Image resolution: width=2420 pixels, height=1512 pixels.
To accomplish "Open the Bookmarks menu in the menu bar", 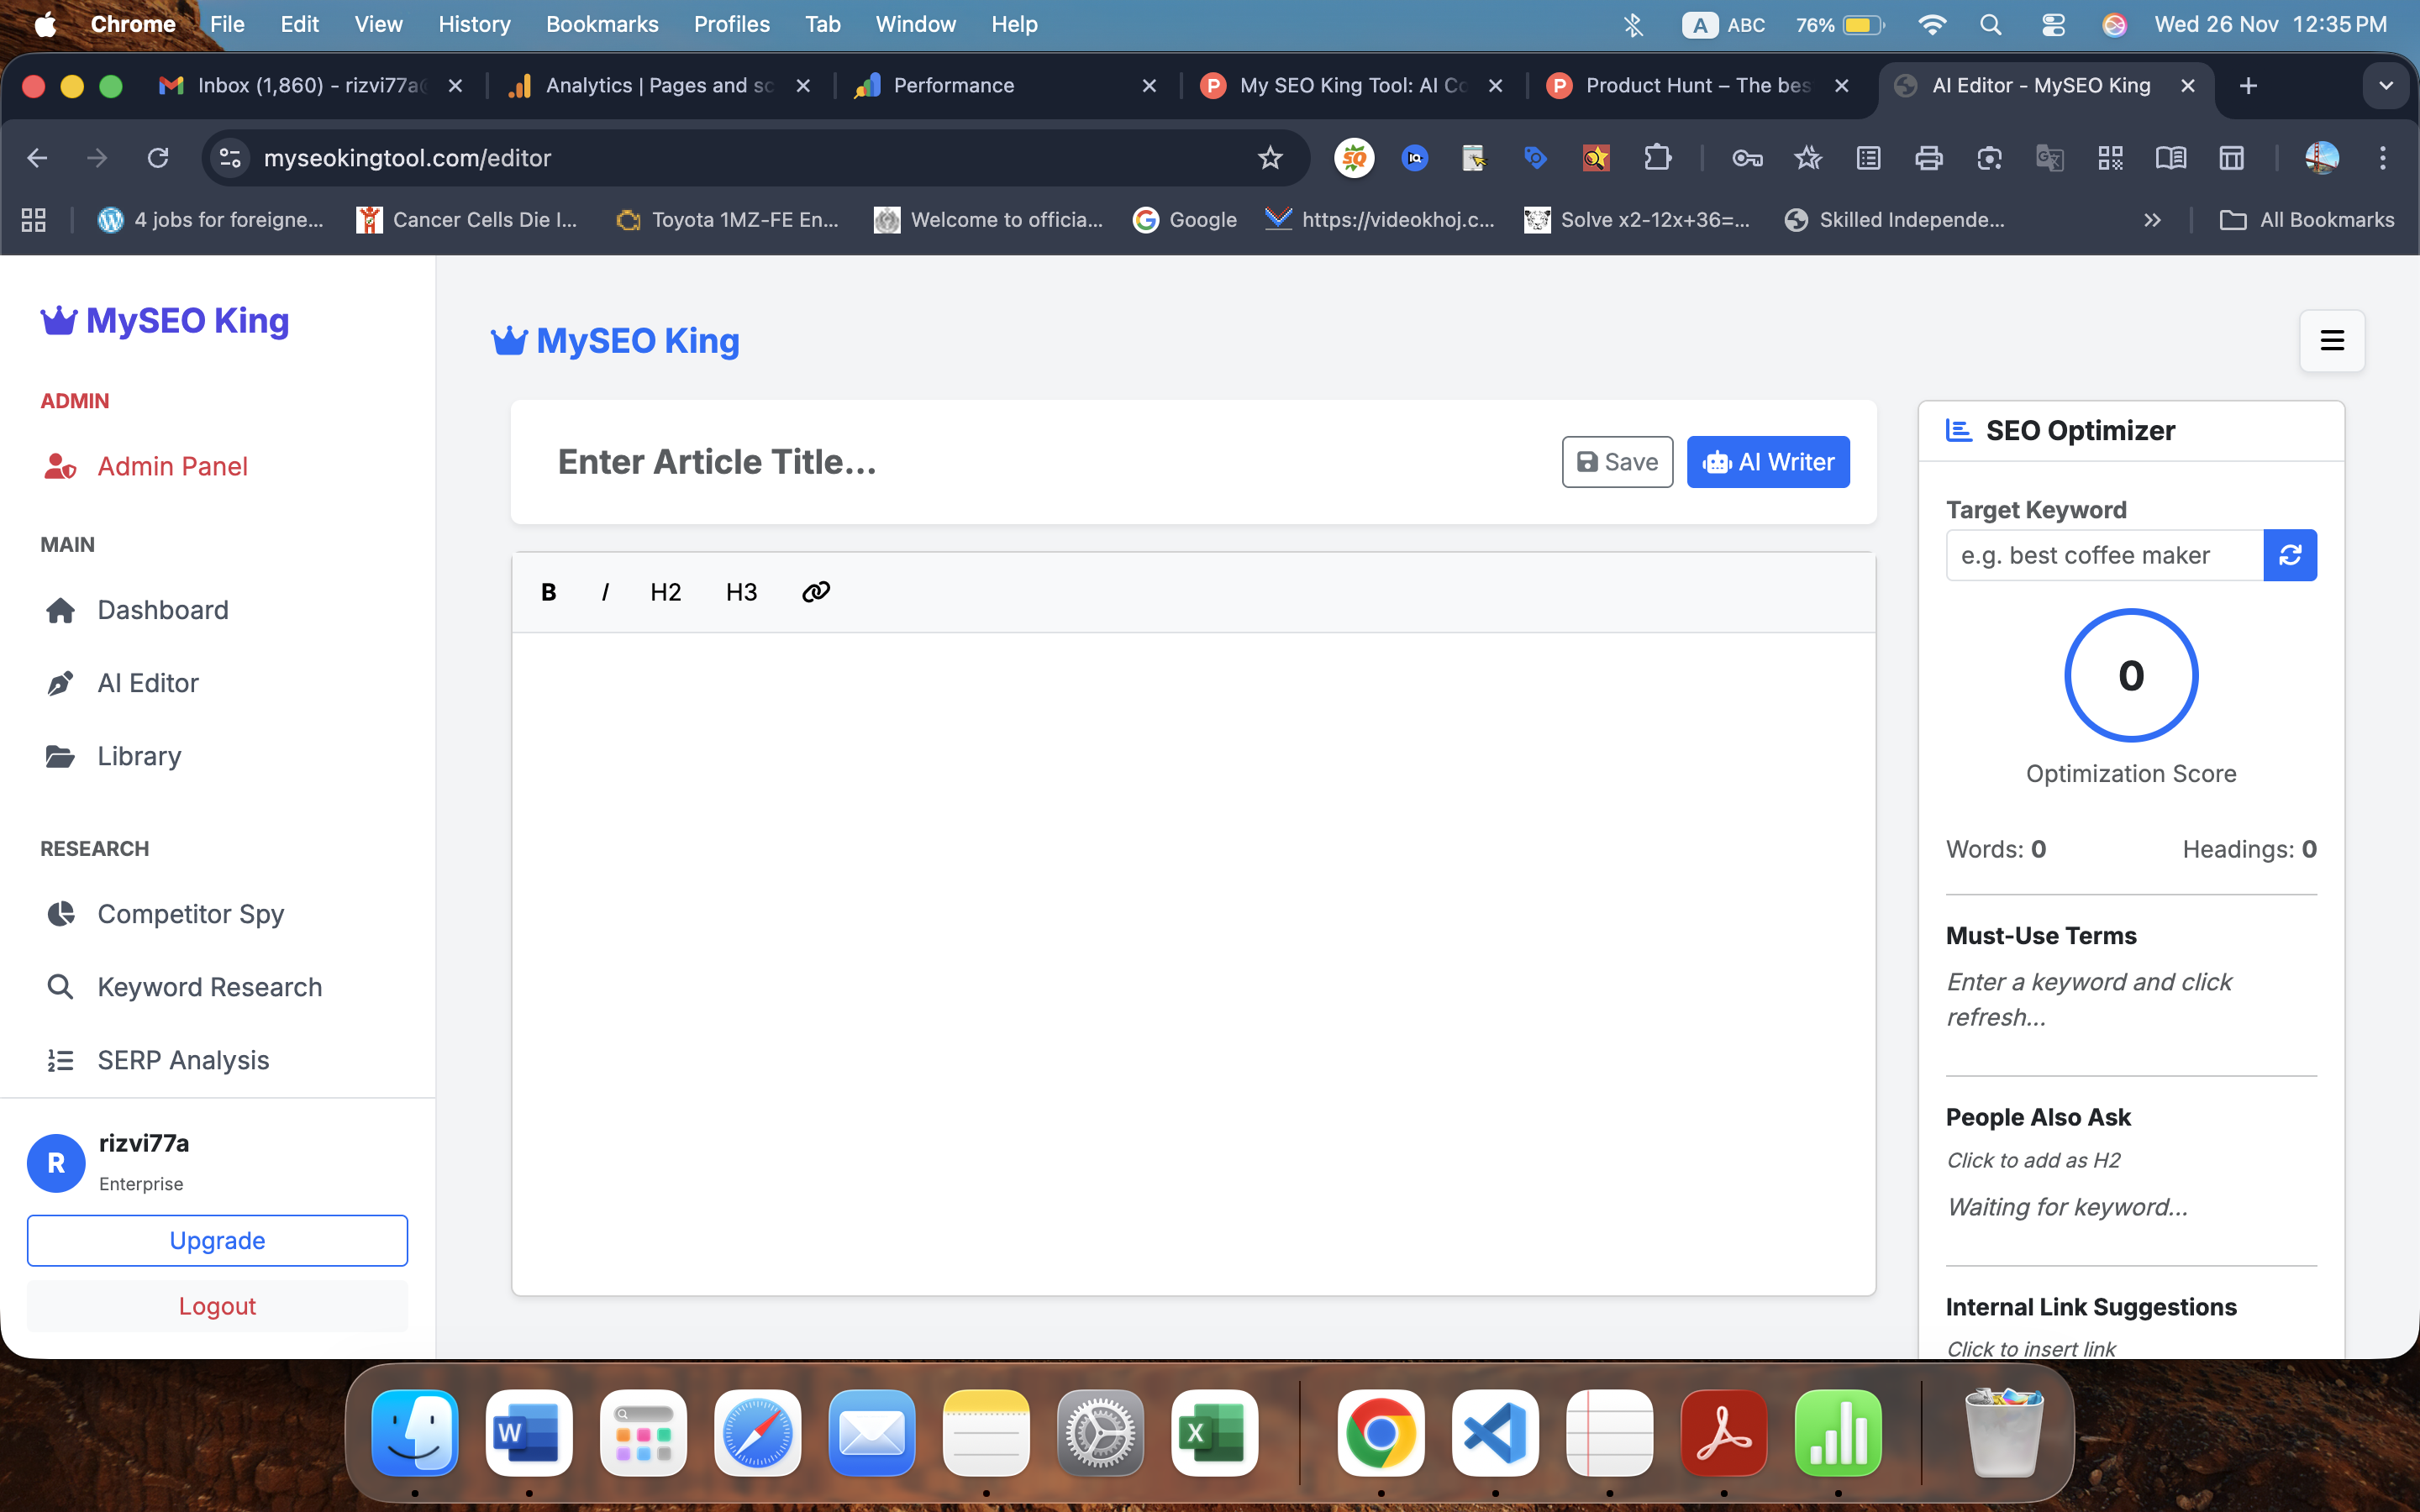I will point(602,24).
